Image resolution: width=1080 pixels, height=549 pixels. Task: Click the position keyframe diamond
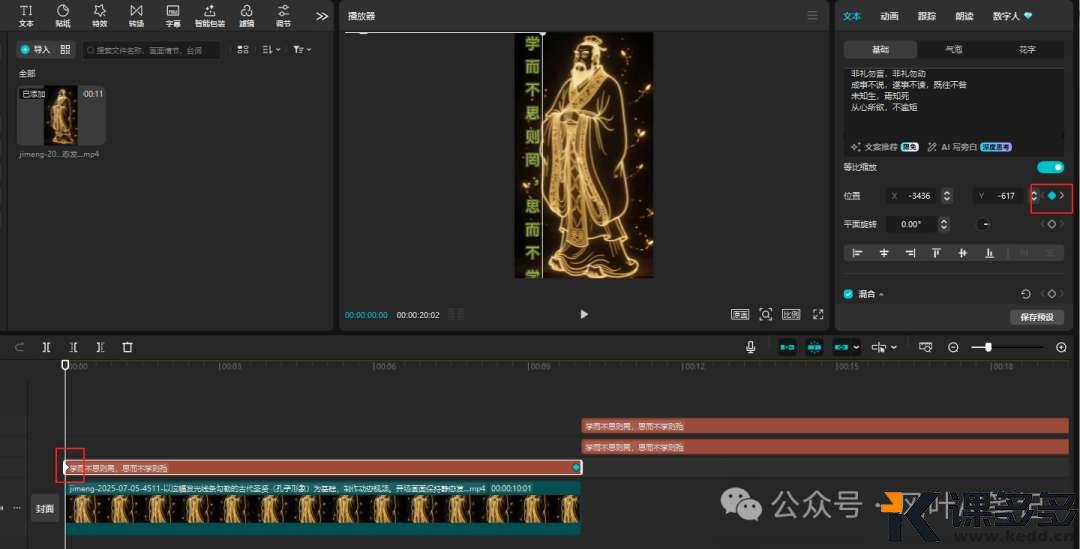(1051, 196)
